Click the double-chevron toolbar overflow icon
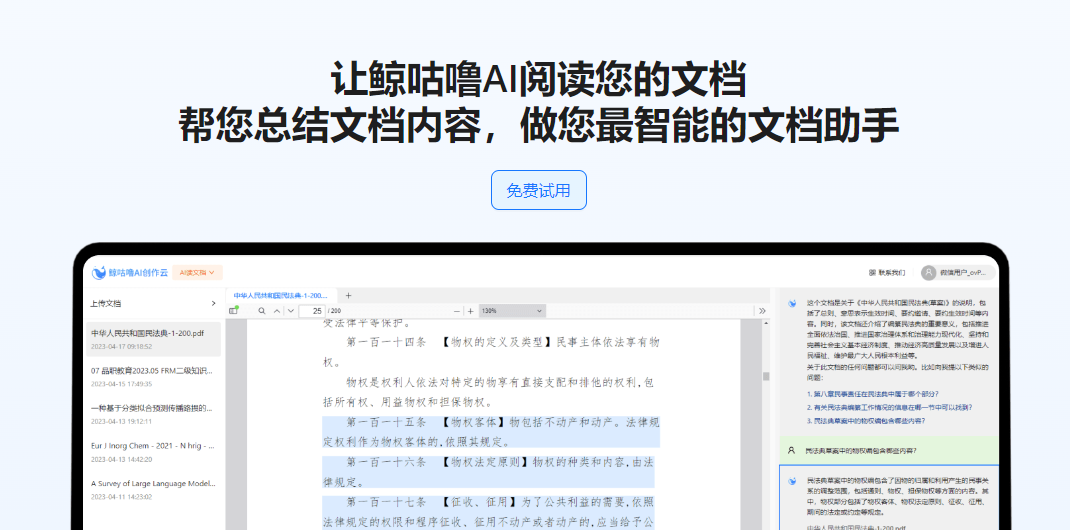 pos(762,310)
